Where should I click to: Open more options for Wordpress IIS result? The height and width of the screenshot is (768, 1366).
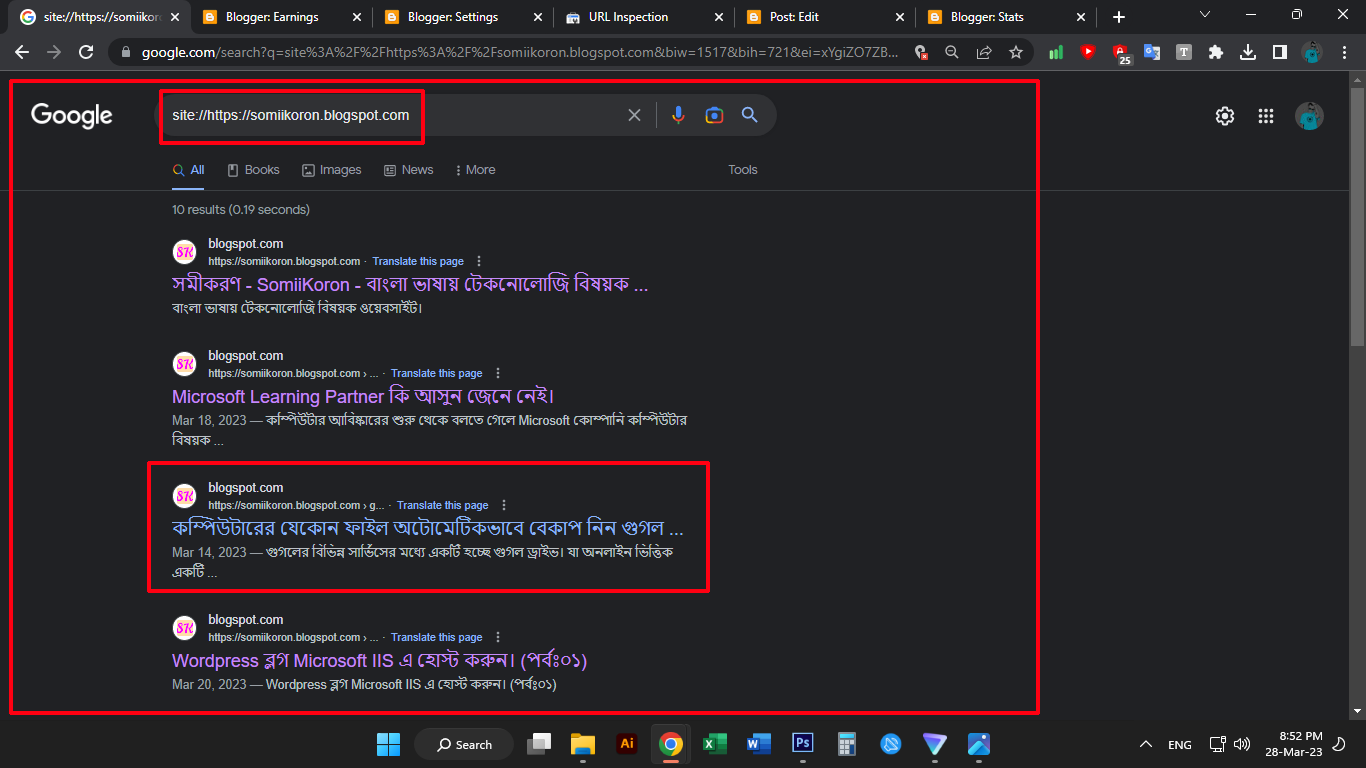[x=498, y=637]
